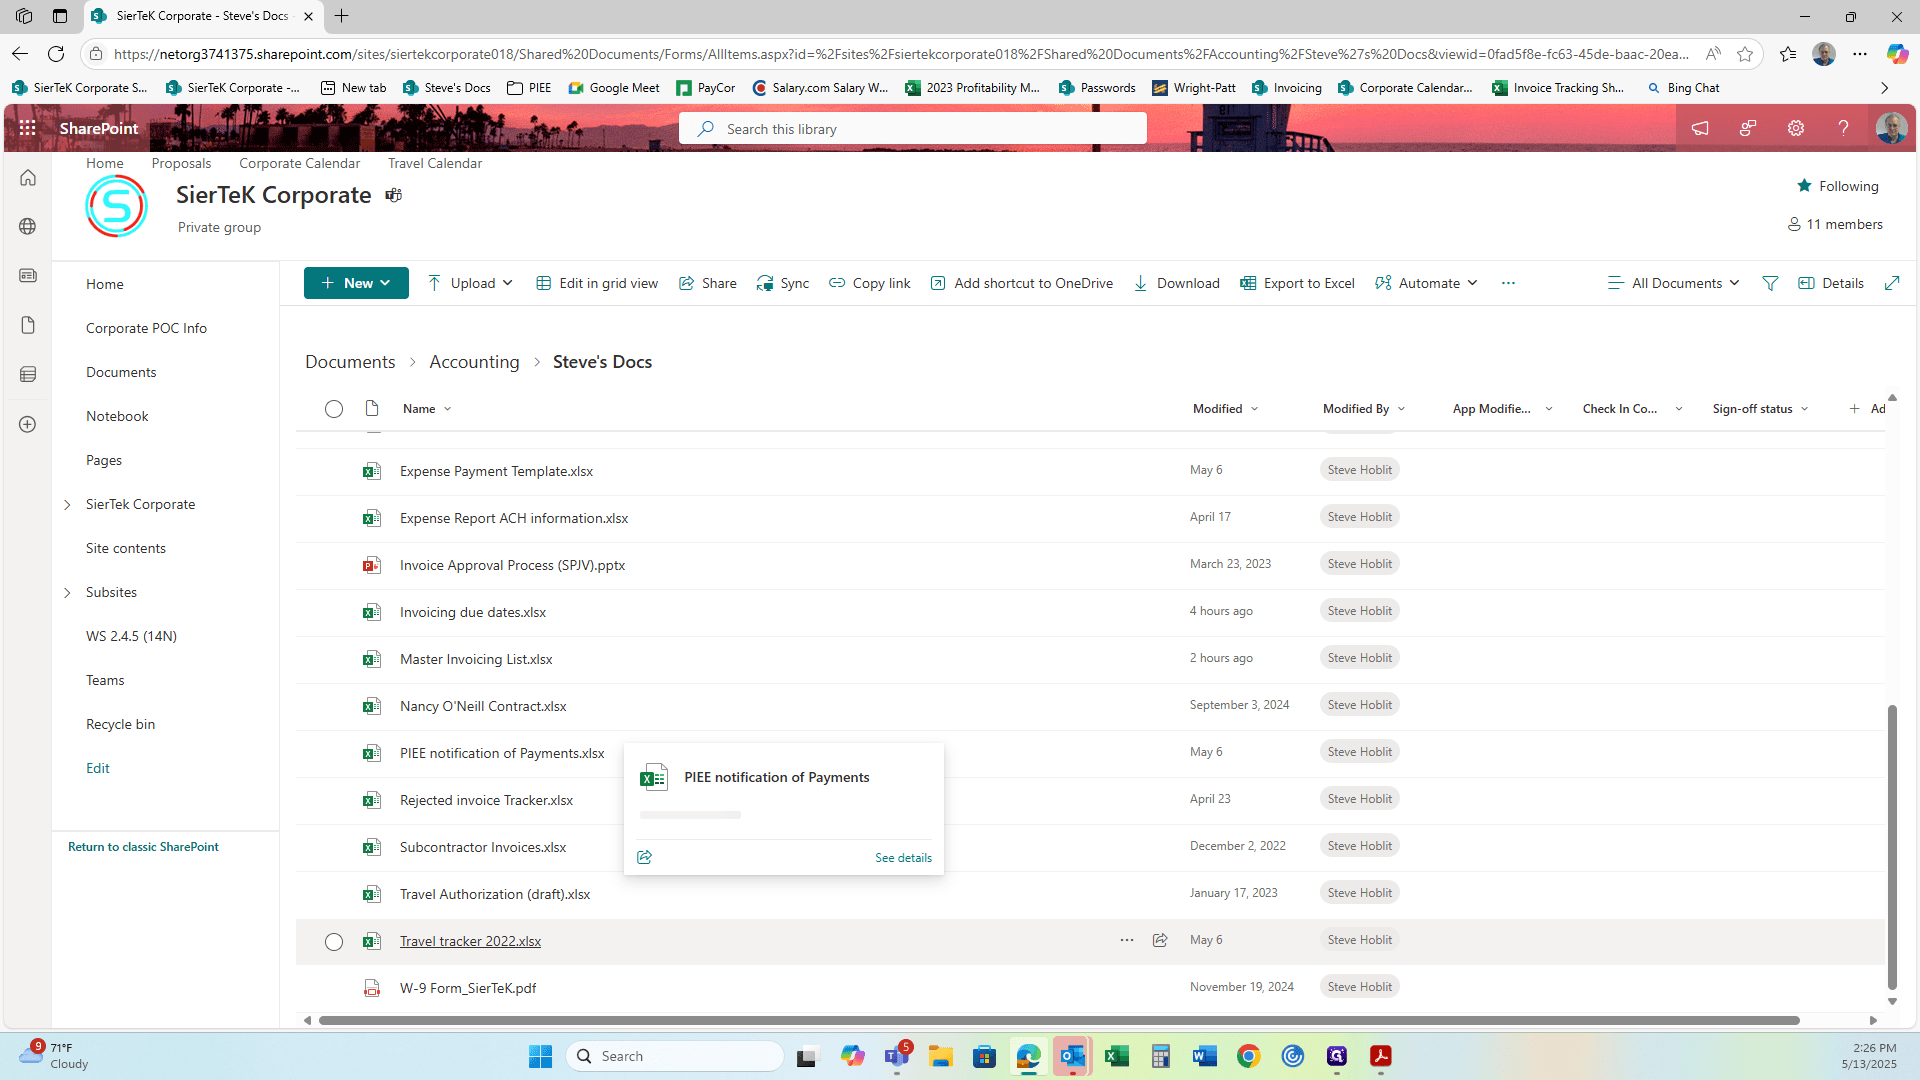Open the Name column header dropdown
This screenshot has width=1920, height=1080.
[x=428, y=409]
